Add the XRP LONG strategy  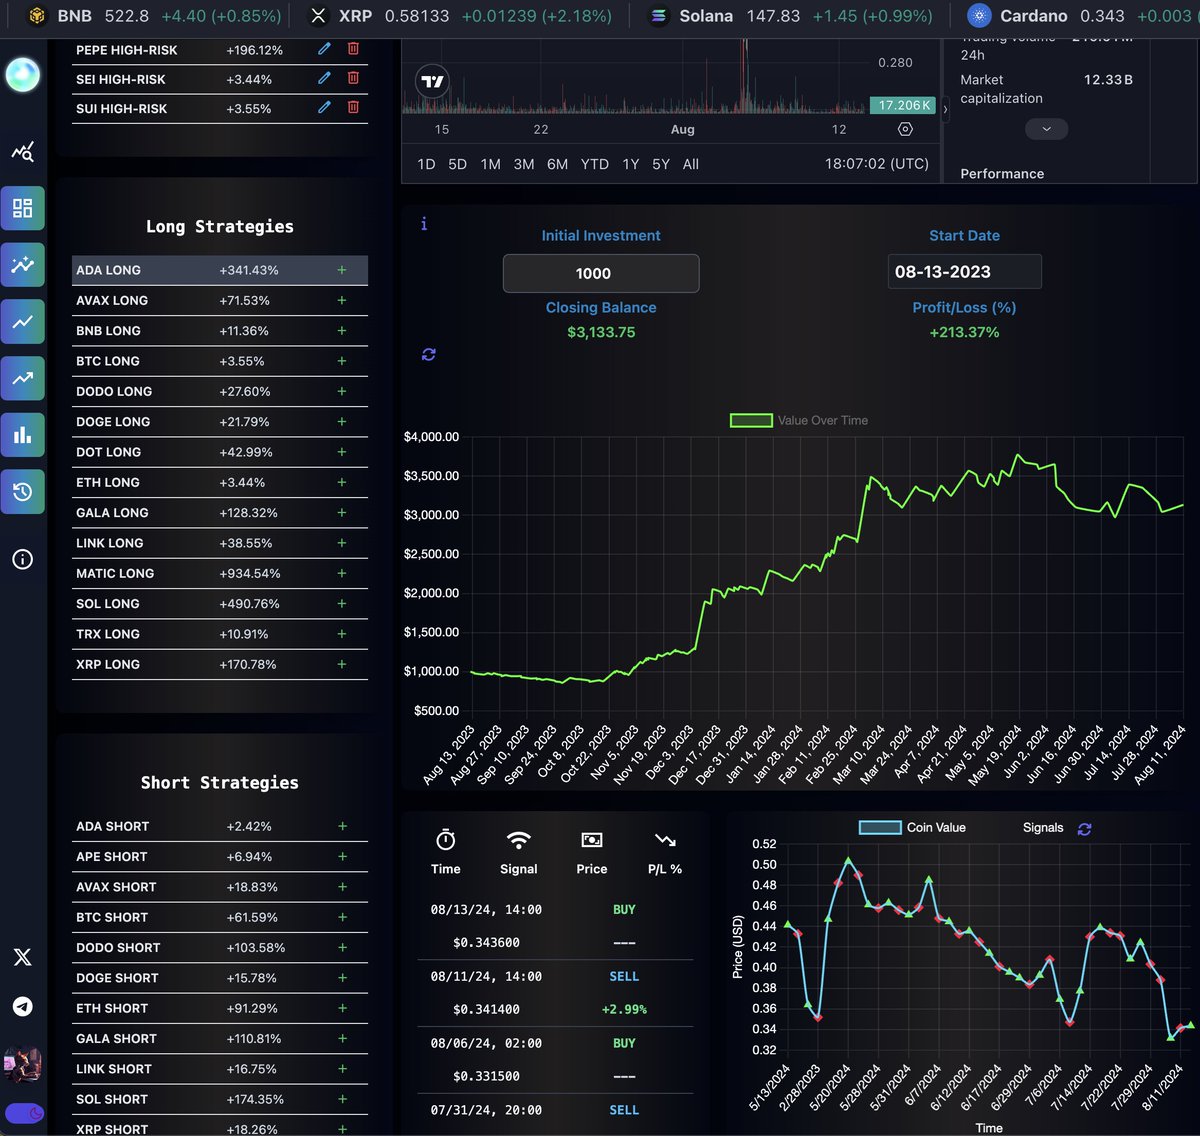point(342,664)
